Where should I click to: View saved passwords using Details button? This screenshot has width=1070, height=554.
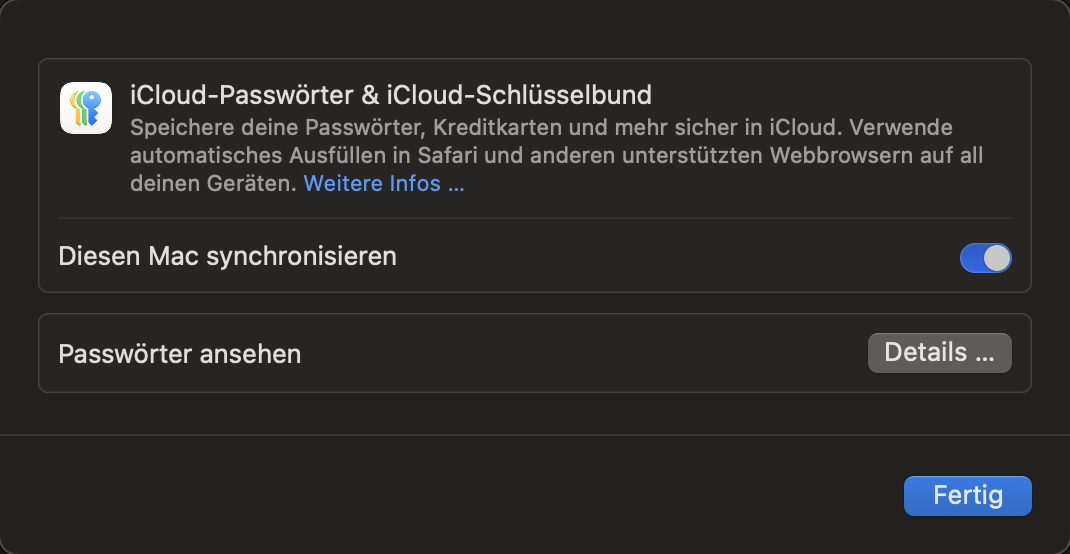tap(939, 353)
